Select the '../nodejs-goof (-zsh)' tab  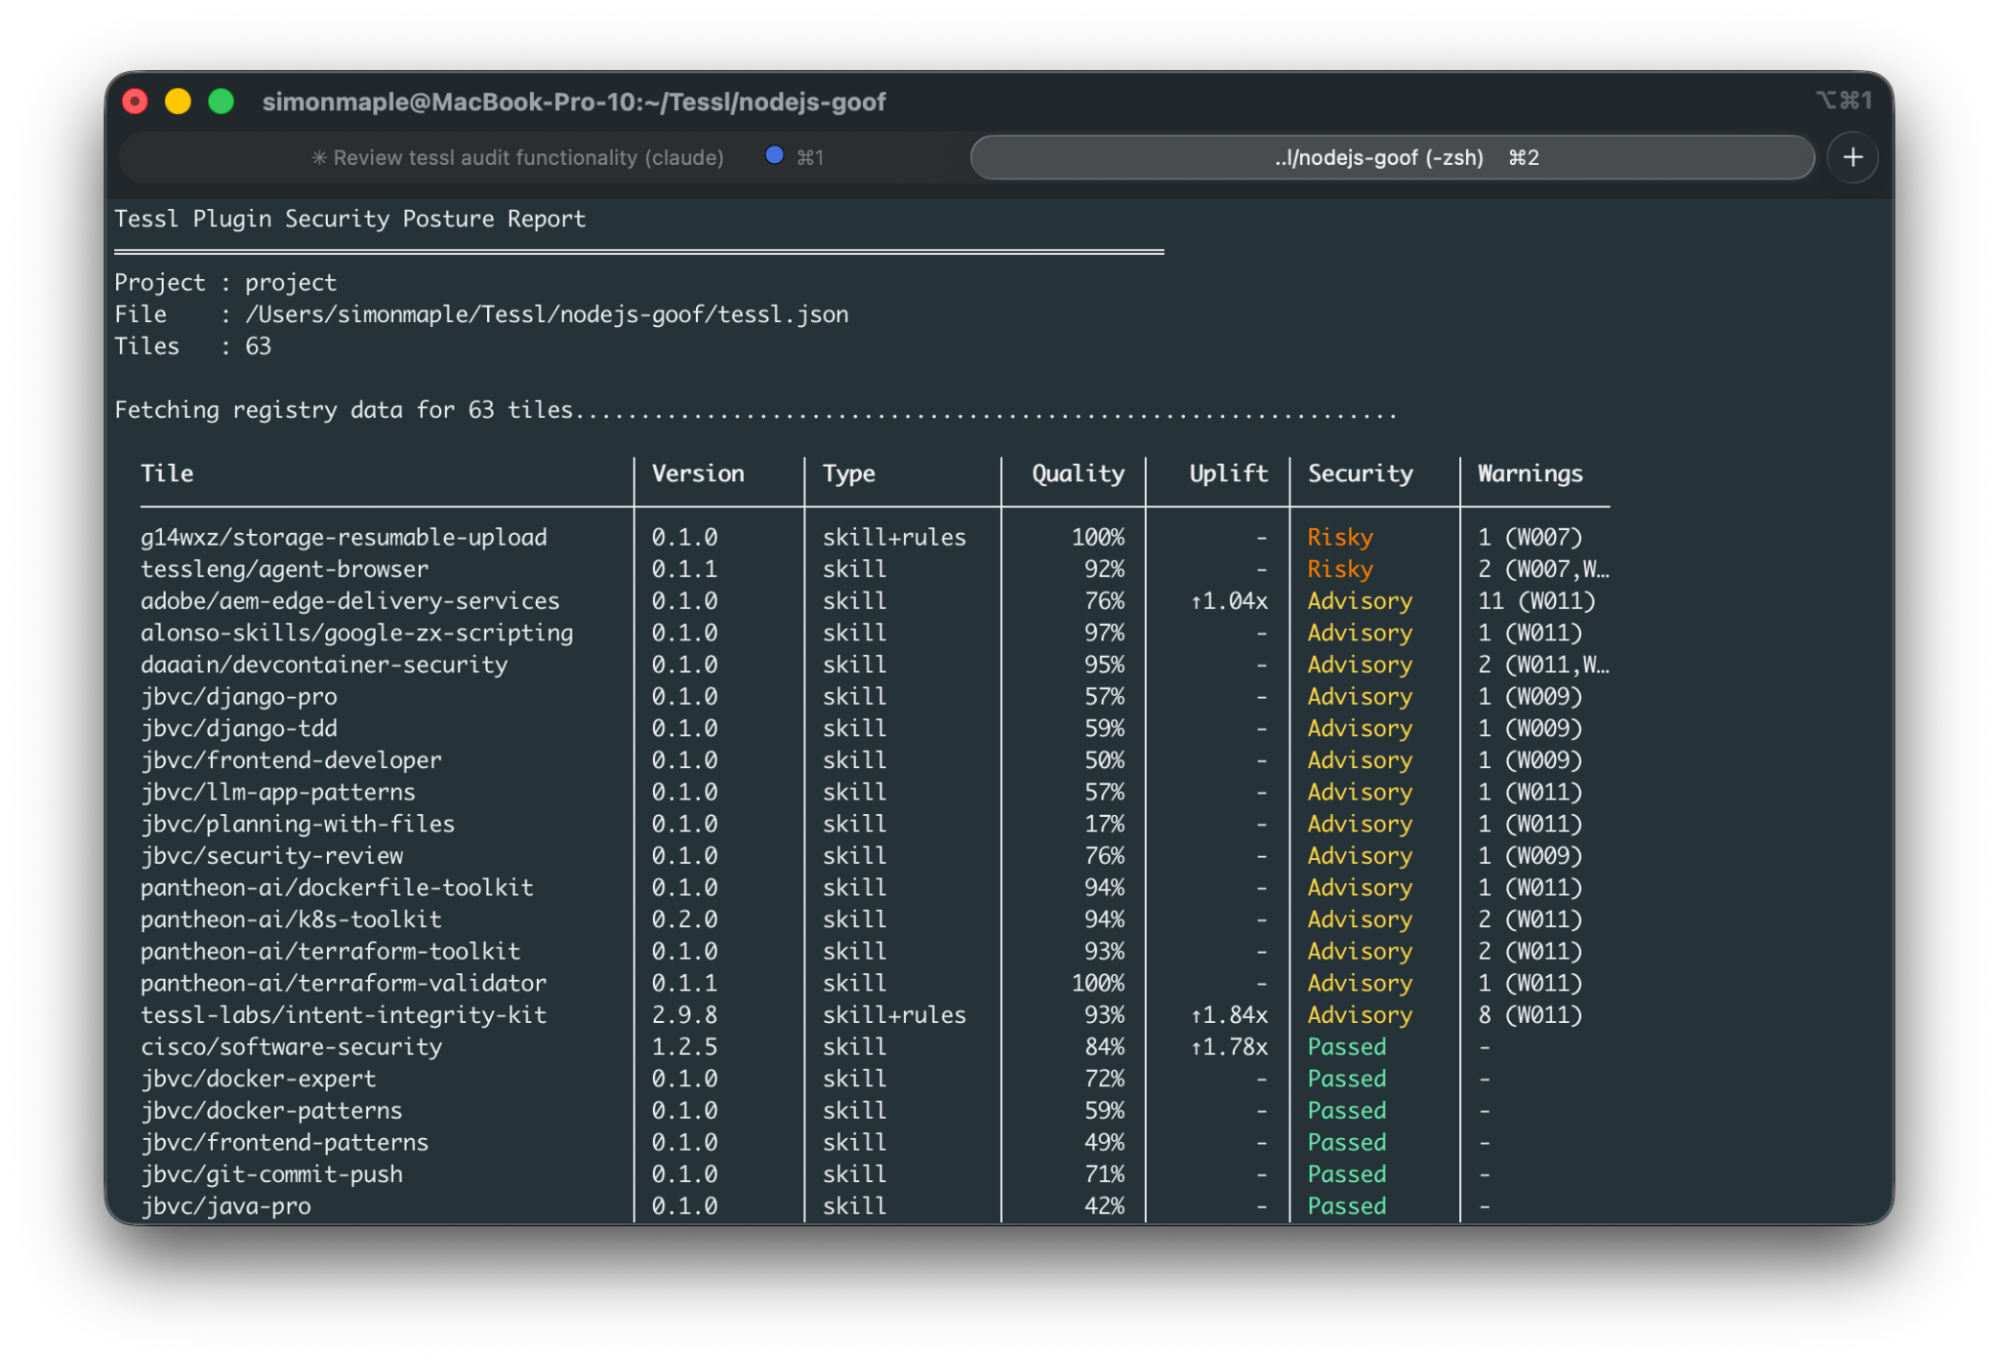pos(1392,157)
